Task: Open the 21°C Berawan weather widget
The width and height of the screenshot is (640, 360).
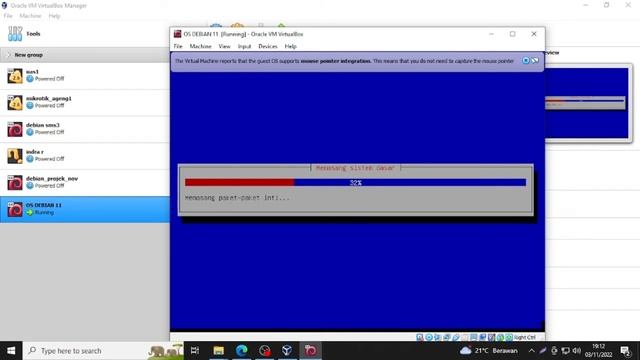Action: (489, 351)
